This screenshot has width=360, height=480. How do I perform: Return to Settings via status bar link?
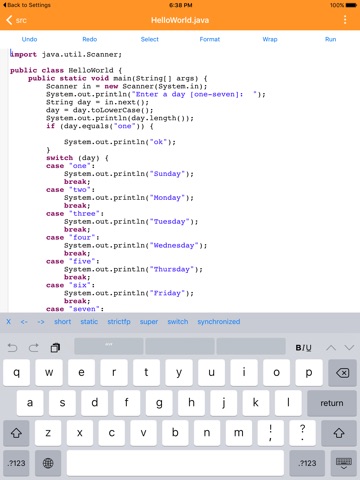(x=26, y=5)
